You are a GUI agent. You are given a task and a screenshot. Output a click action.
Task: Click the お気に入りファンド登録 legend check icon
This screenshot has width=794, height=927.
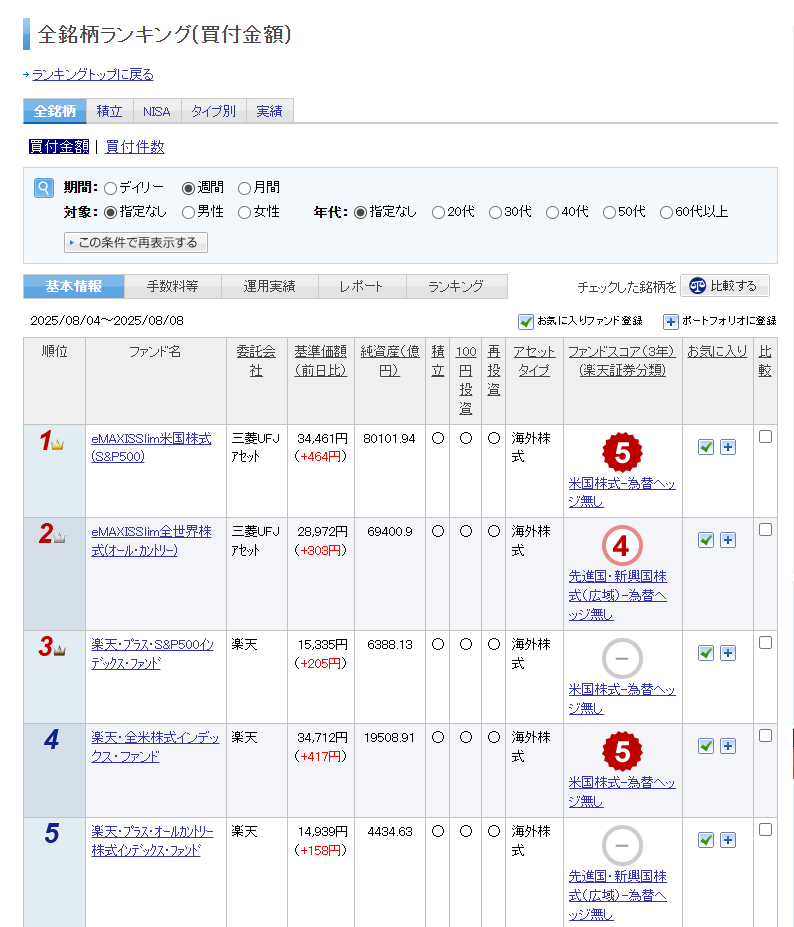coord(526,321)
